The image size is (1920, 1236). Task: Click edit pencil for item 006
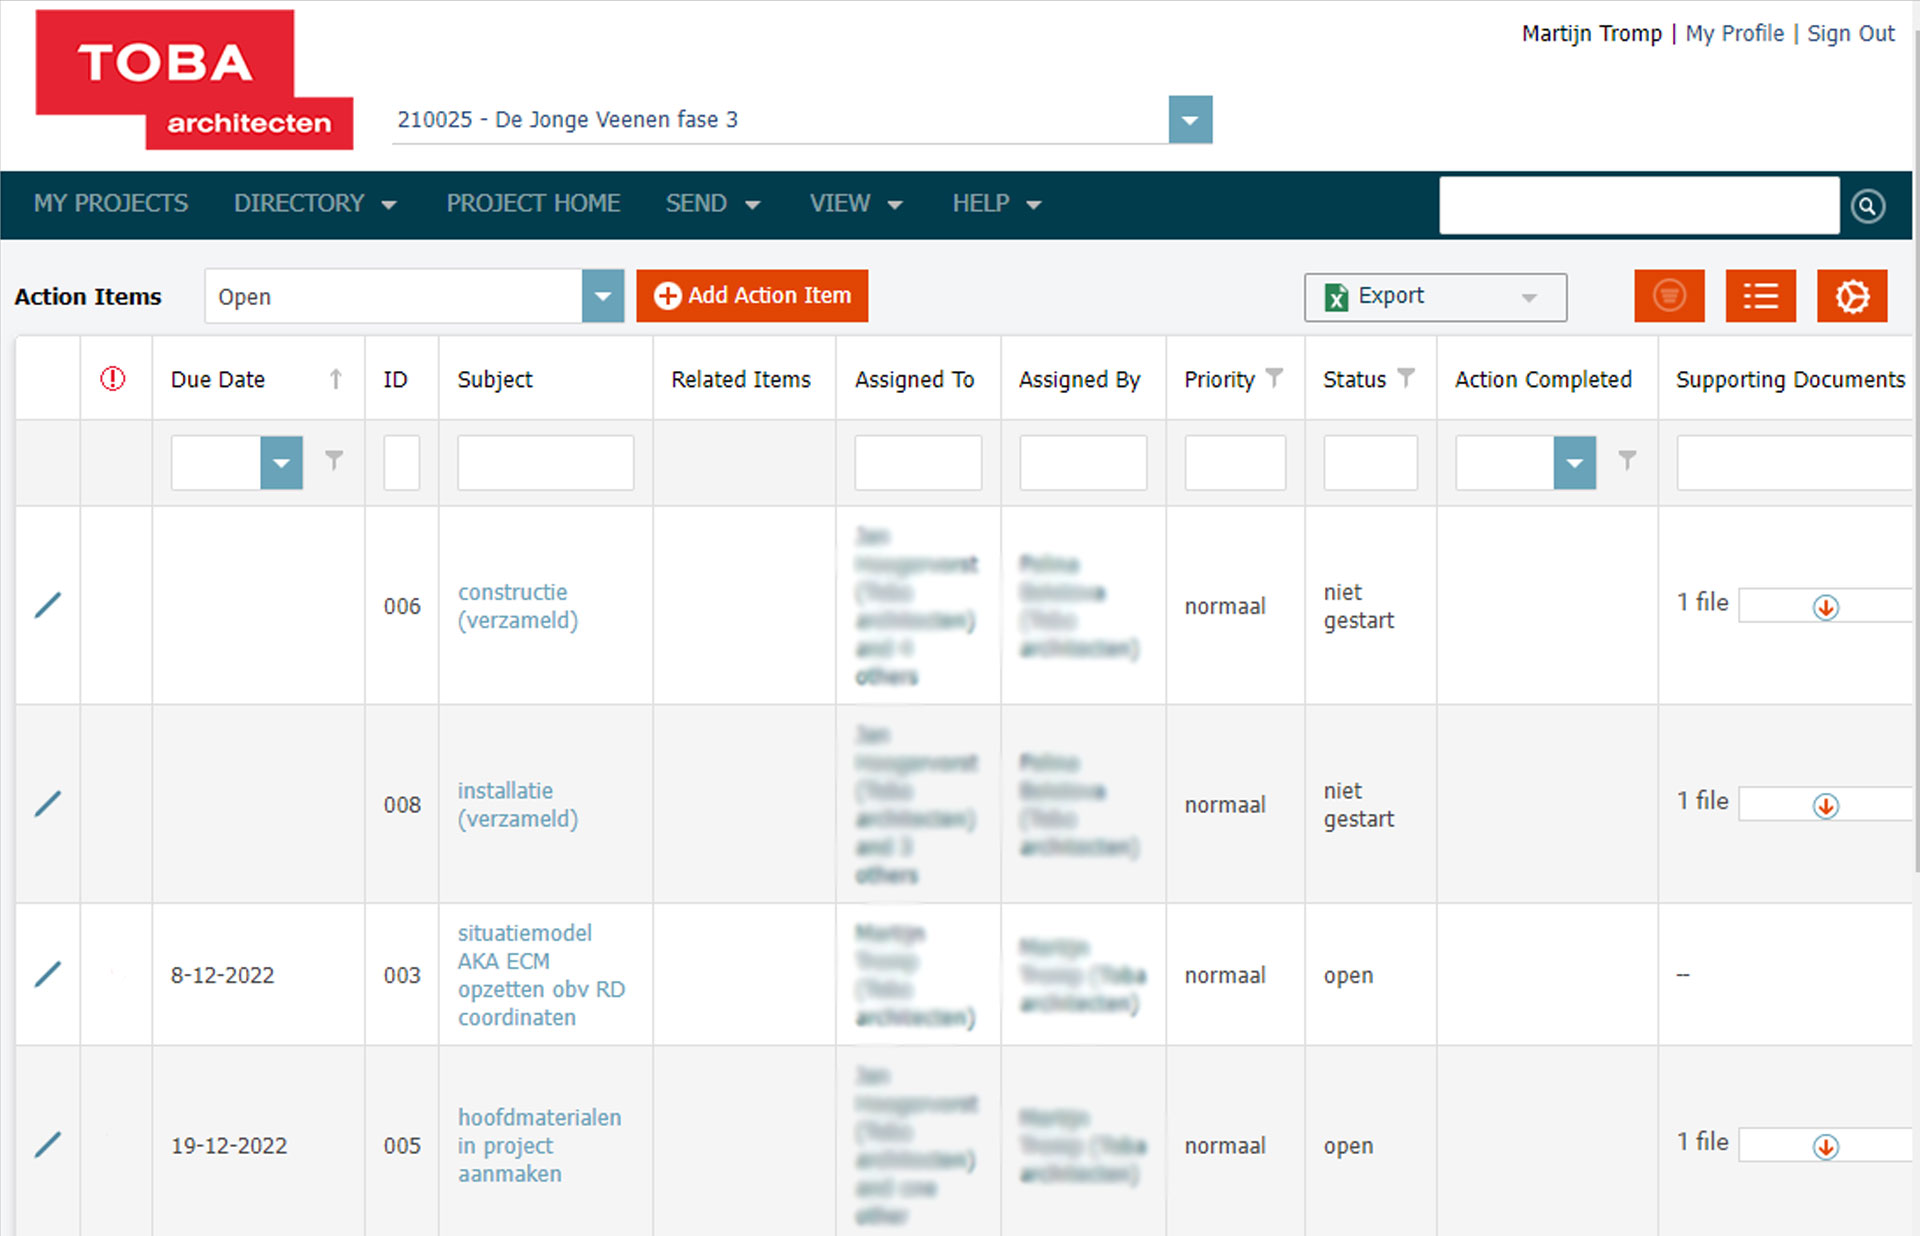pos(47,605)
